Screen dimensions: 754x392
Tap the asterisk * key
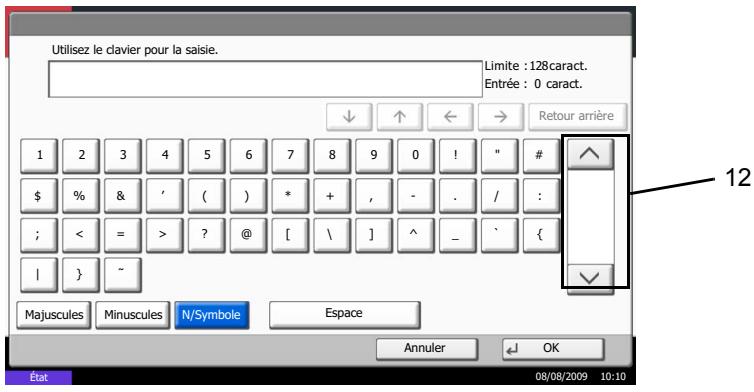[290, 196]
